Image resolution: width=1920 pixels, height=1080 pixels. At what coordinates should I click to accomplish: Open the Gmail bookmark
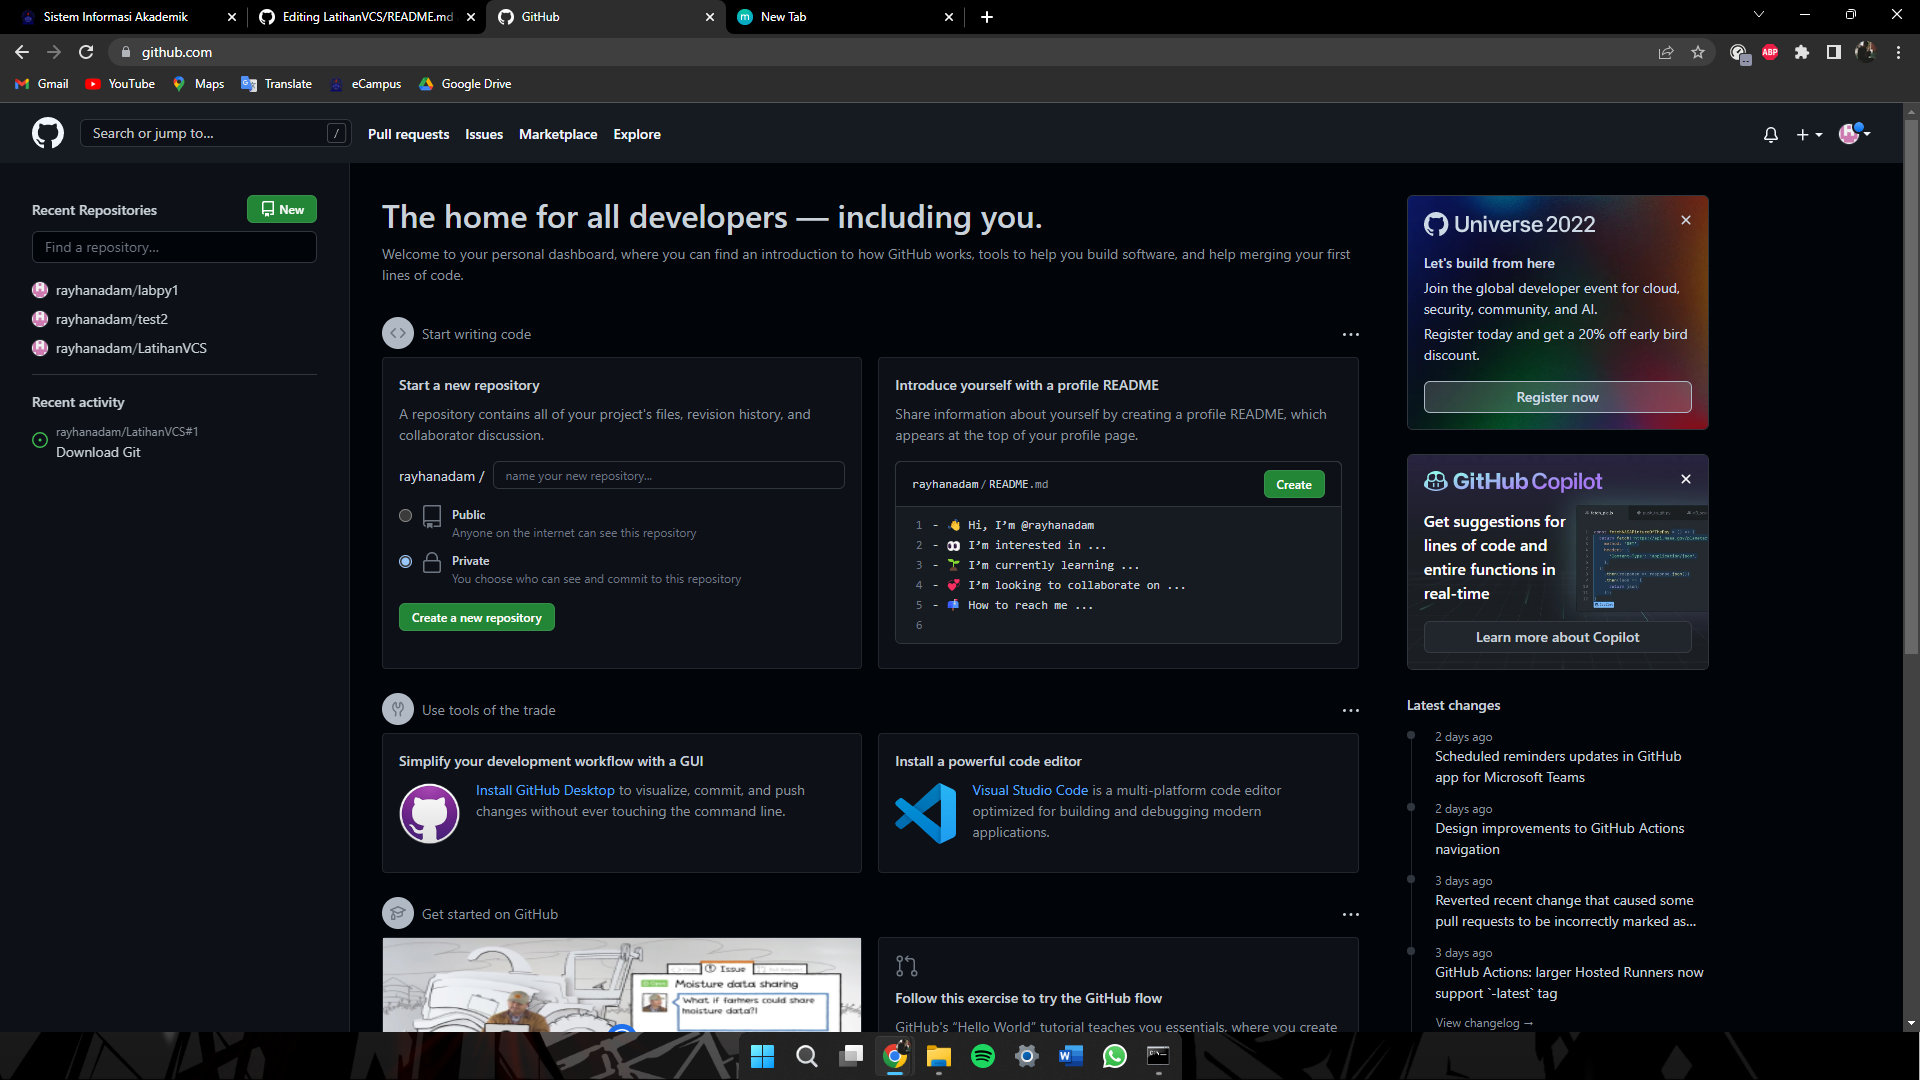pos(42,84)
